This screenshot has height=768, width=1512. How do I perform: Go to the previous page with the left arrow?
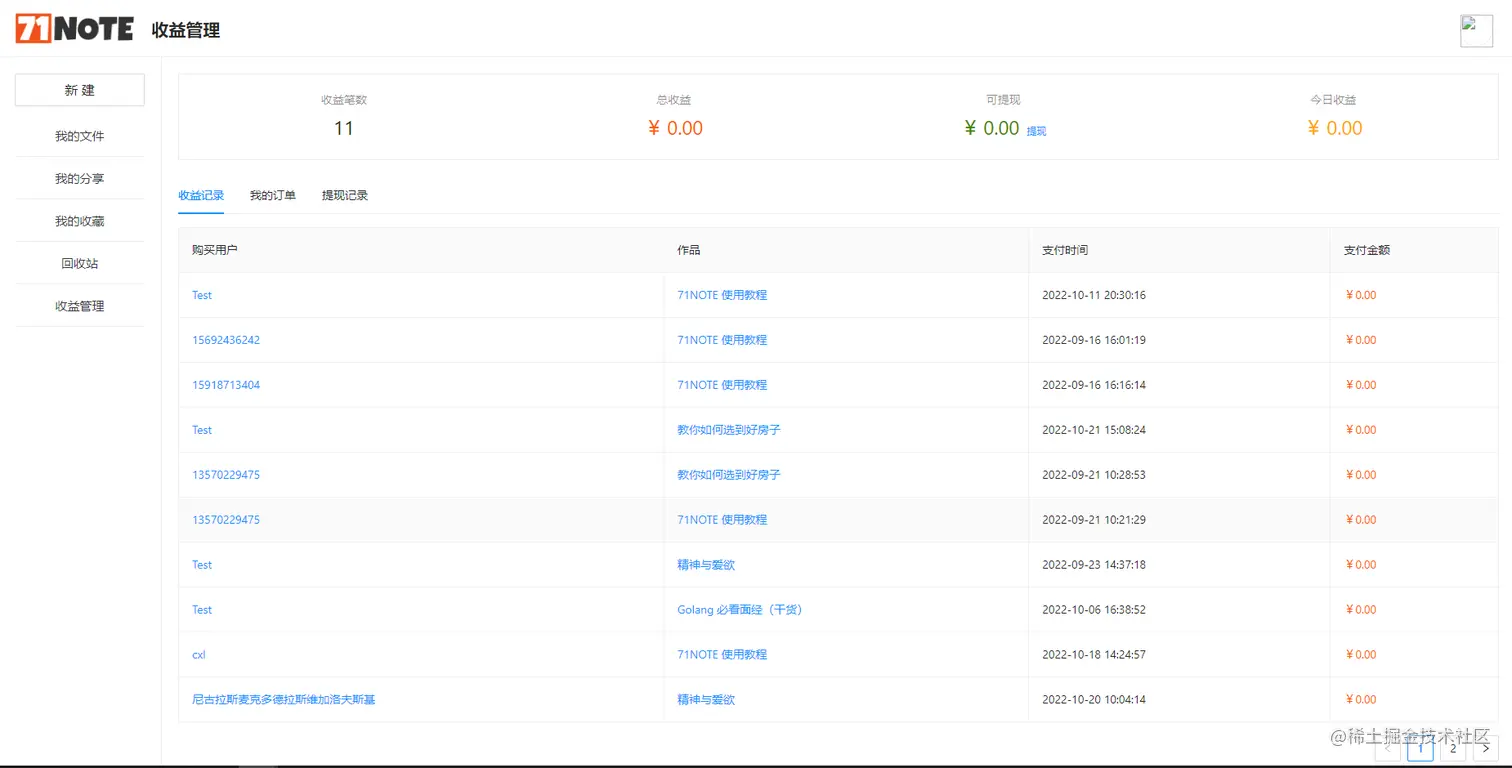[x=1387, y=748]
